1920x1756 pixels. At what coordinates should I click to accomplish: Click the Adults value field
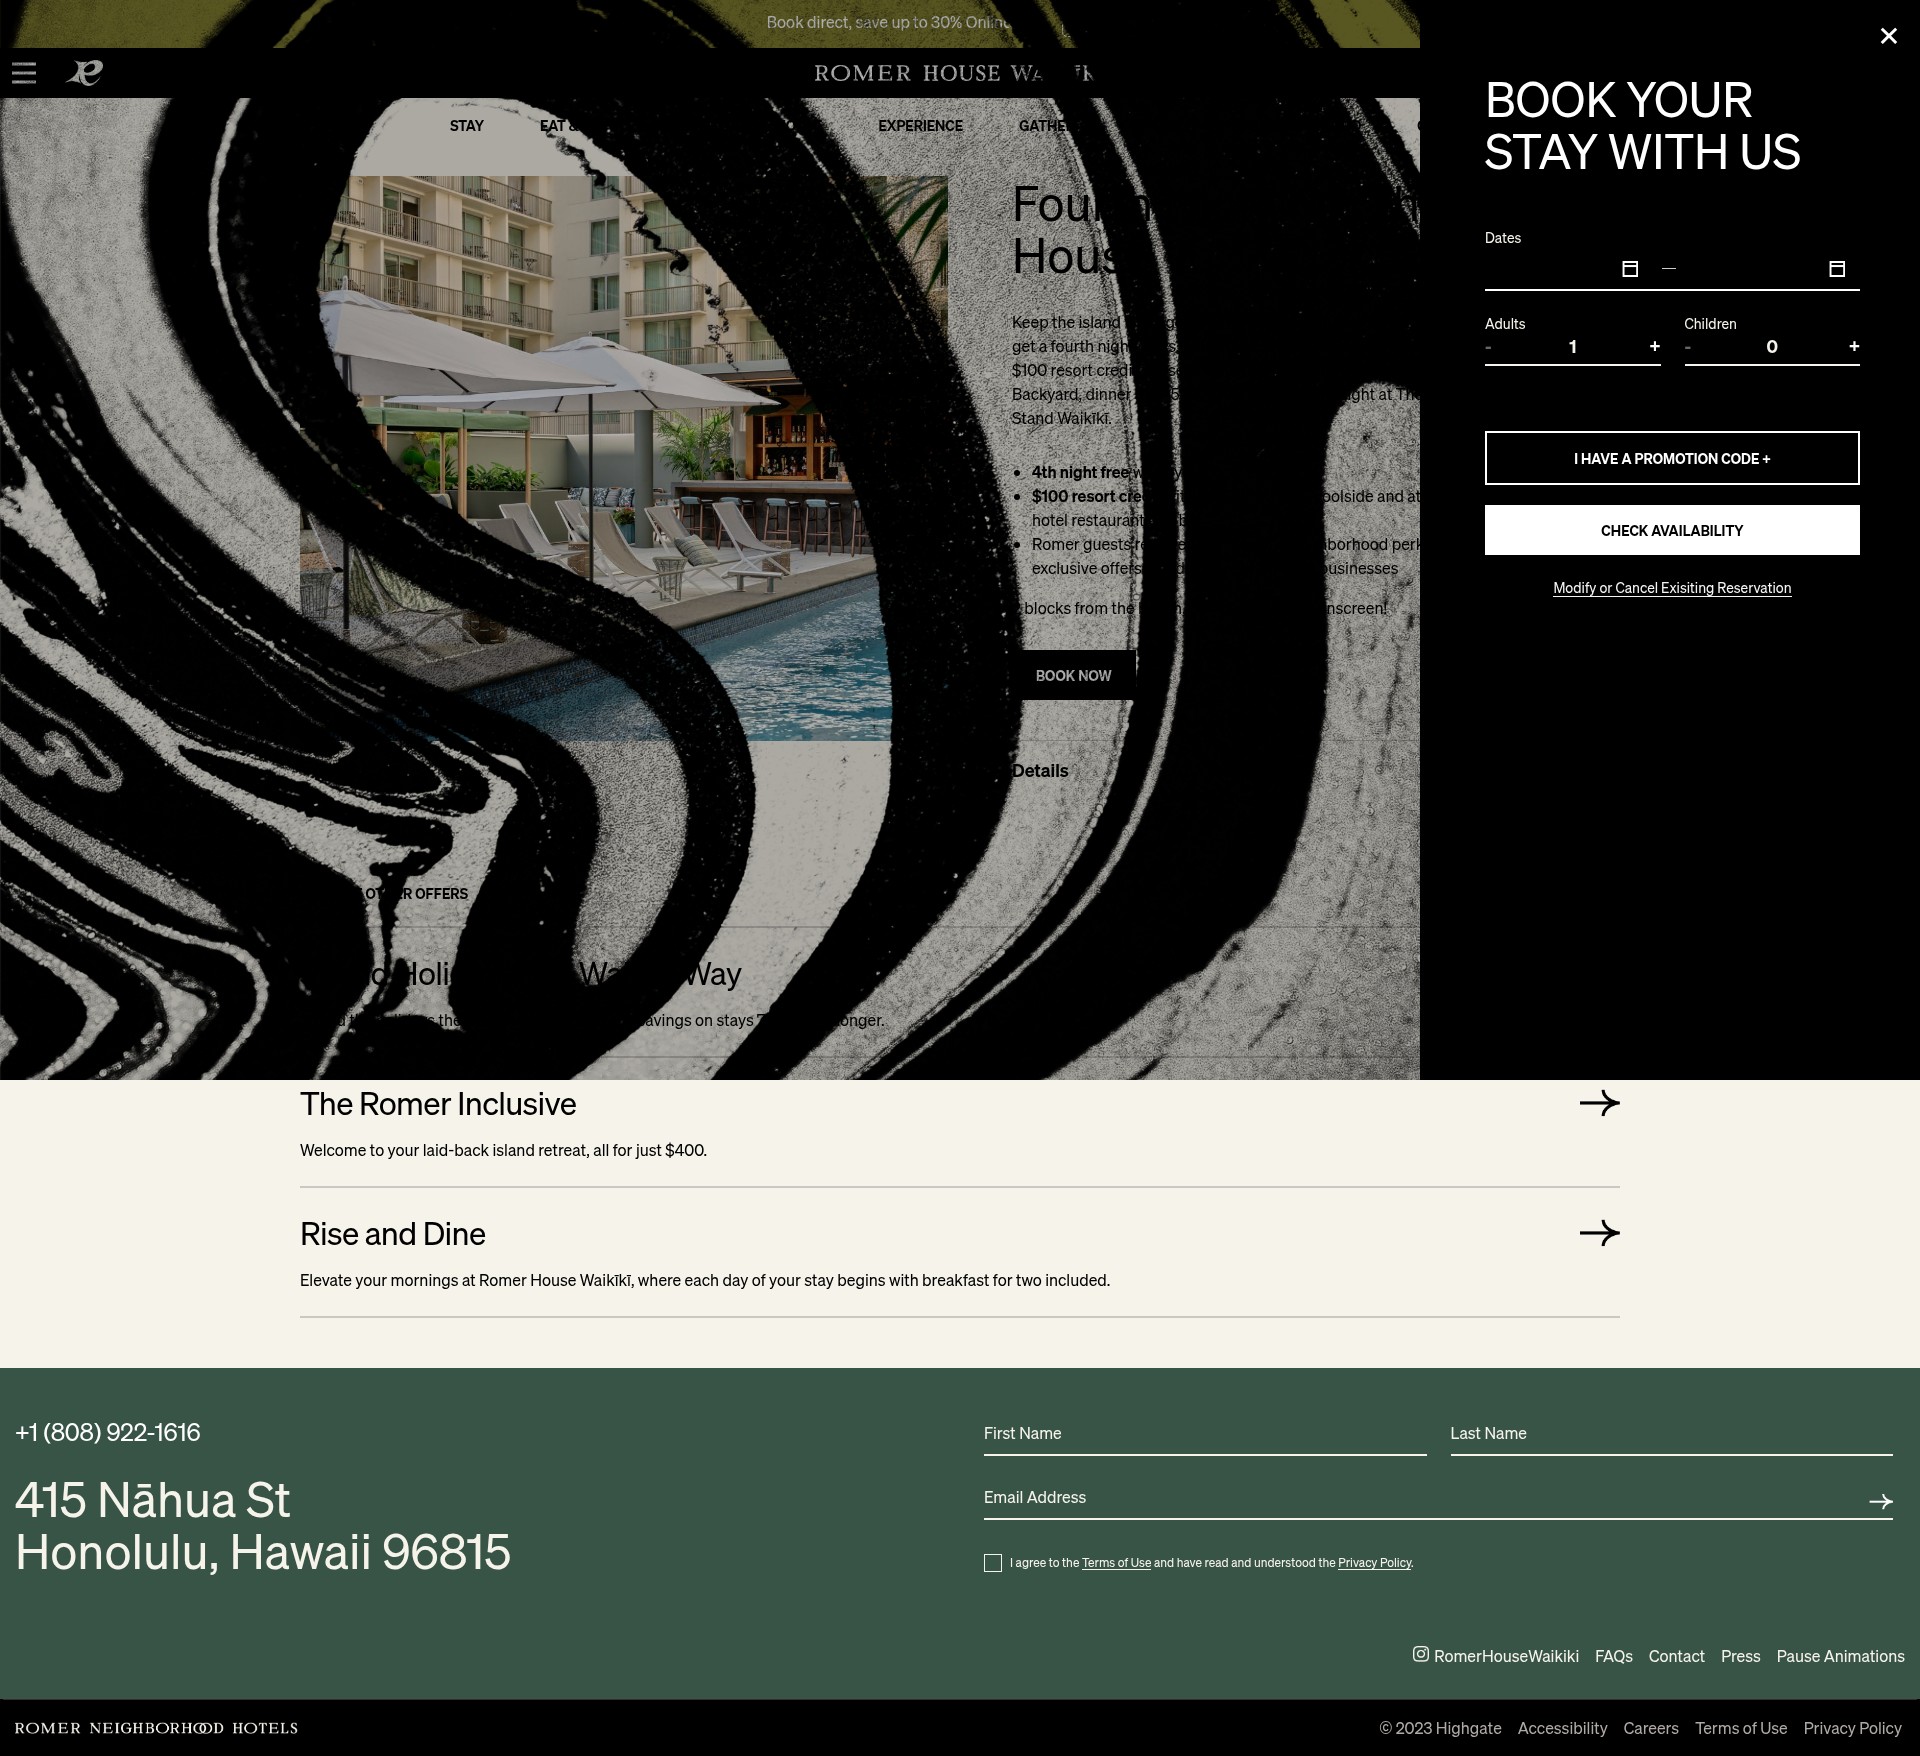point(1572,347)
